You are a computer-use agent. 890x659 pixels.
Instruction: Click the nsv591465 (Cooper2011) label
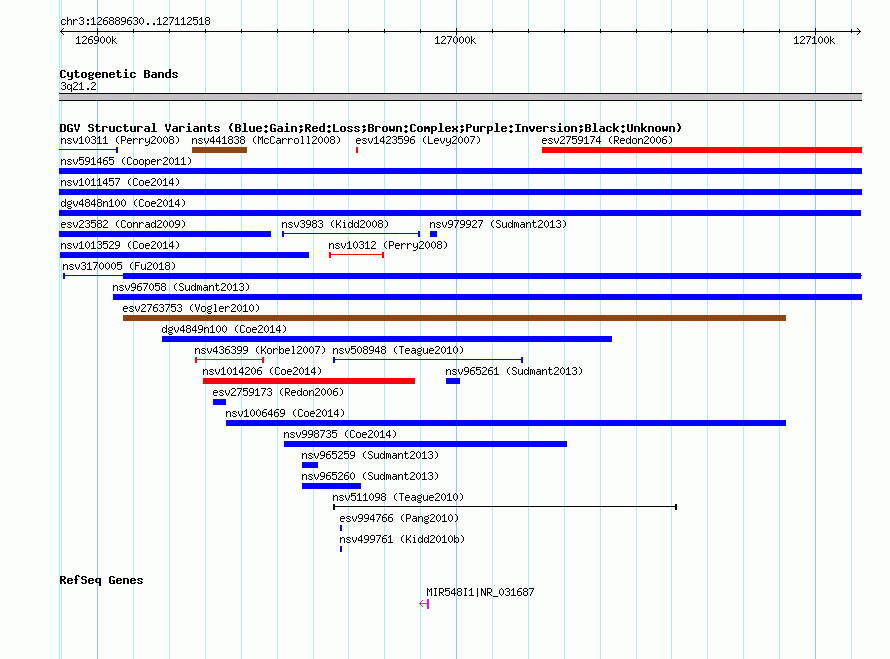tap(126, 161)
